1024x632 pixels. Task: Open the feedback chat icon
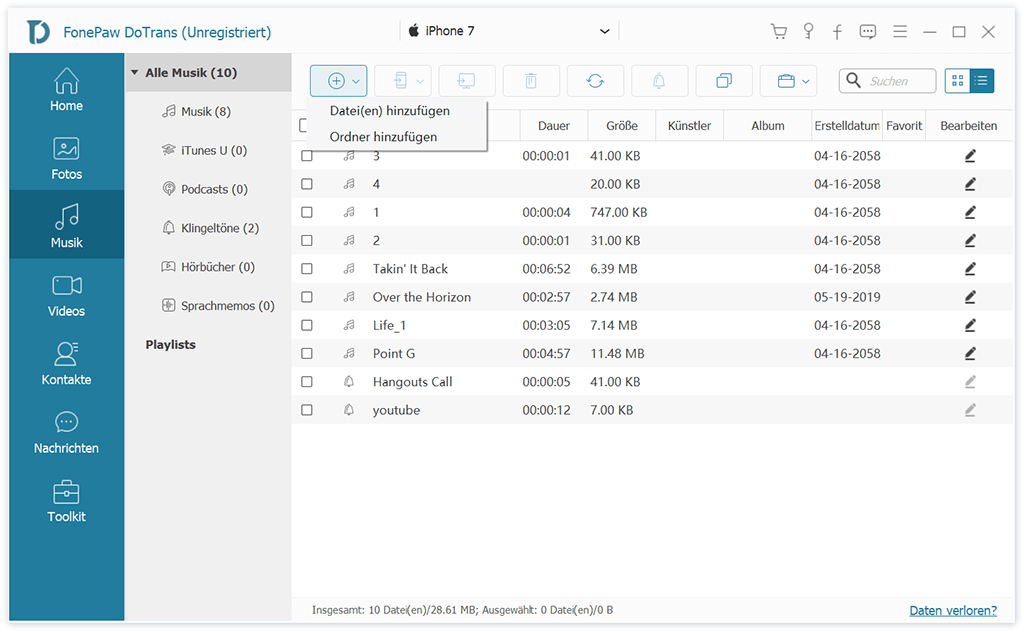pyautogui.click(x=868, y=31)
